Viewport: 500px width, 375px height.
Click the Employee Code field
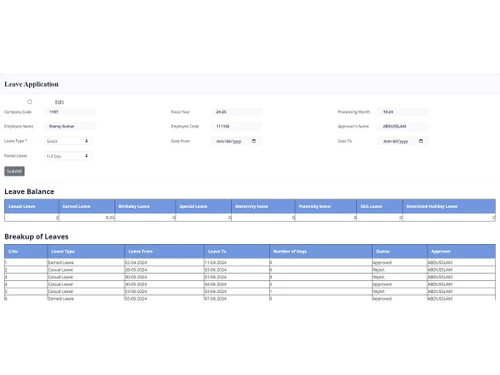[236, 126]
